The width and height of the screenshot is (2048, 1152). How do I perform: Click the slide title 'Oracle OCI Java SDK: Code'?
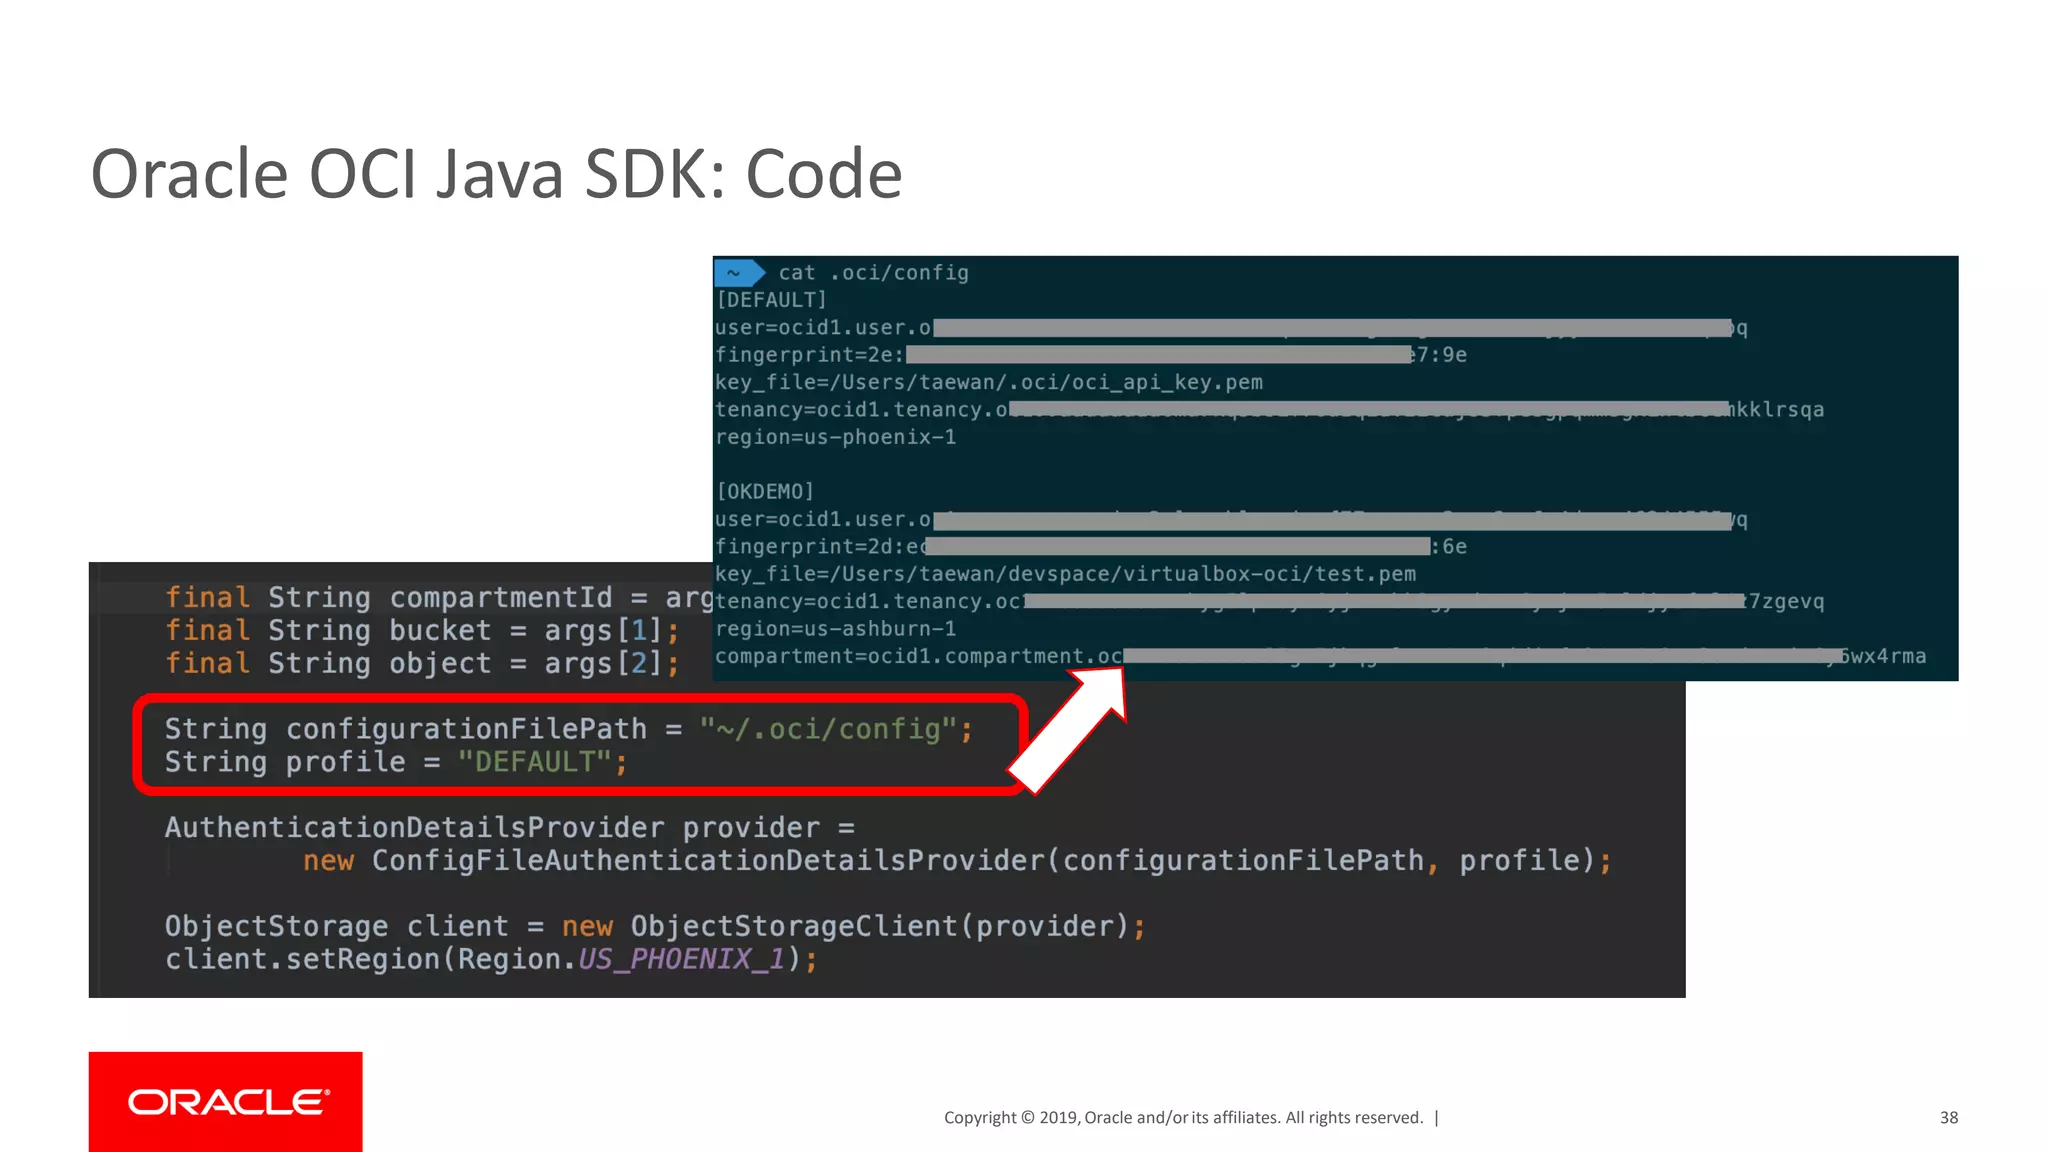496,174
